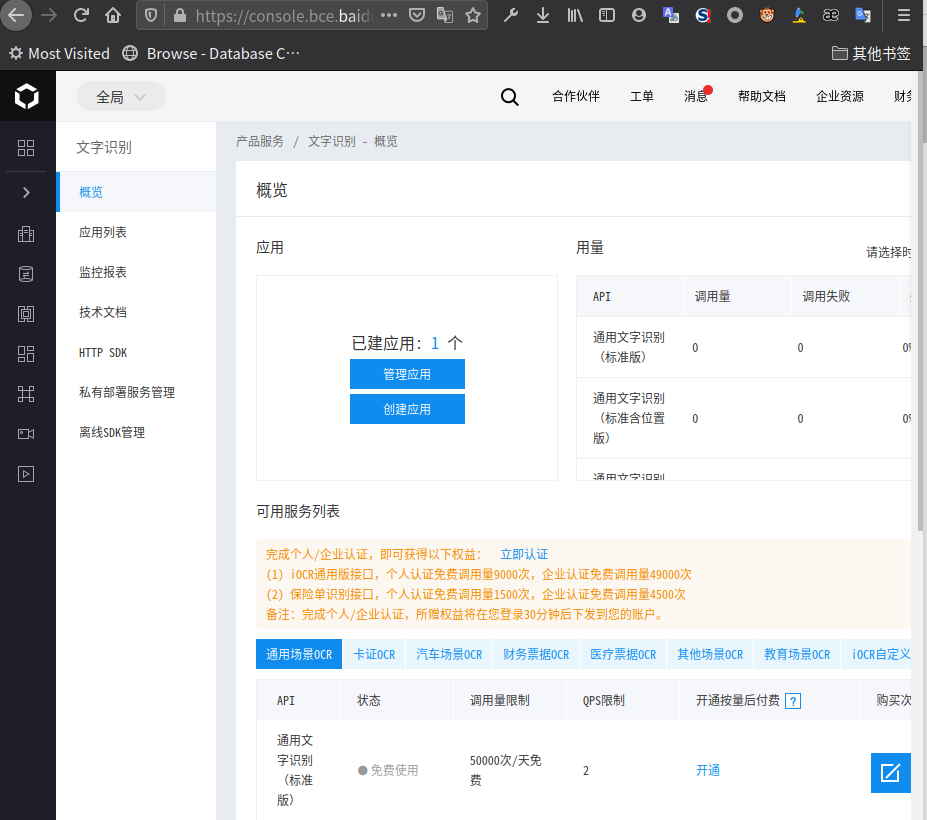Click the Baidu Cloud logo icon
Viewport: 927px width, 820px height.
tap(27, 96)
